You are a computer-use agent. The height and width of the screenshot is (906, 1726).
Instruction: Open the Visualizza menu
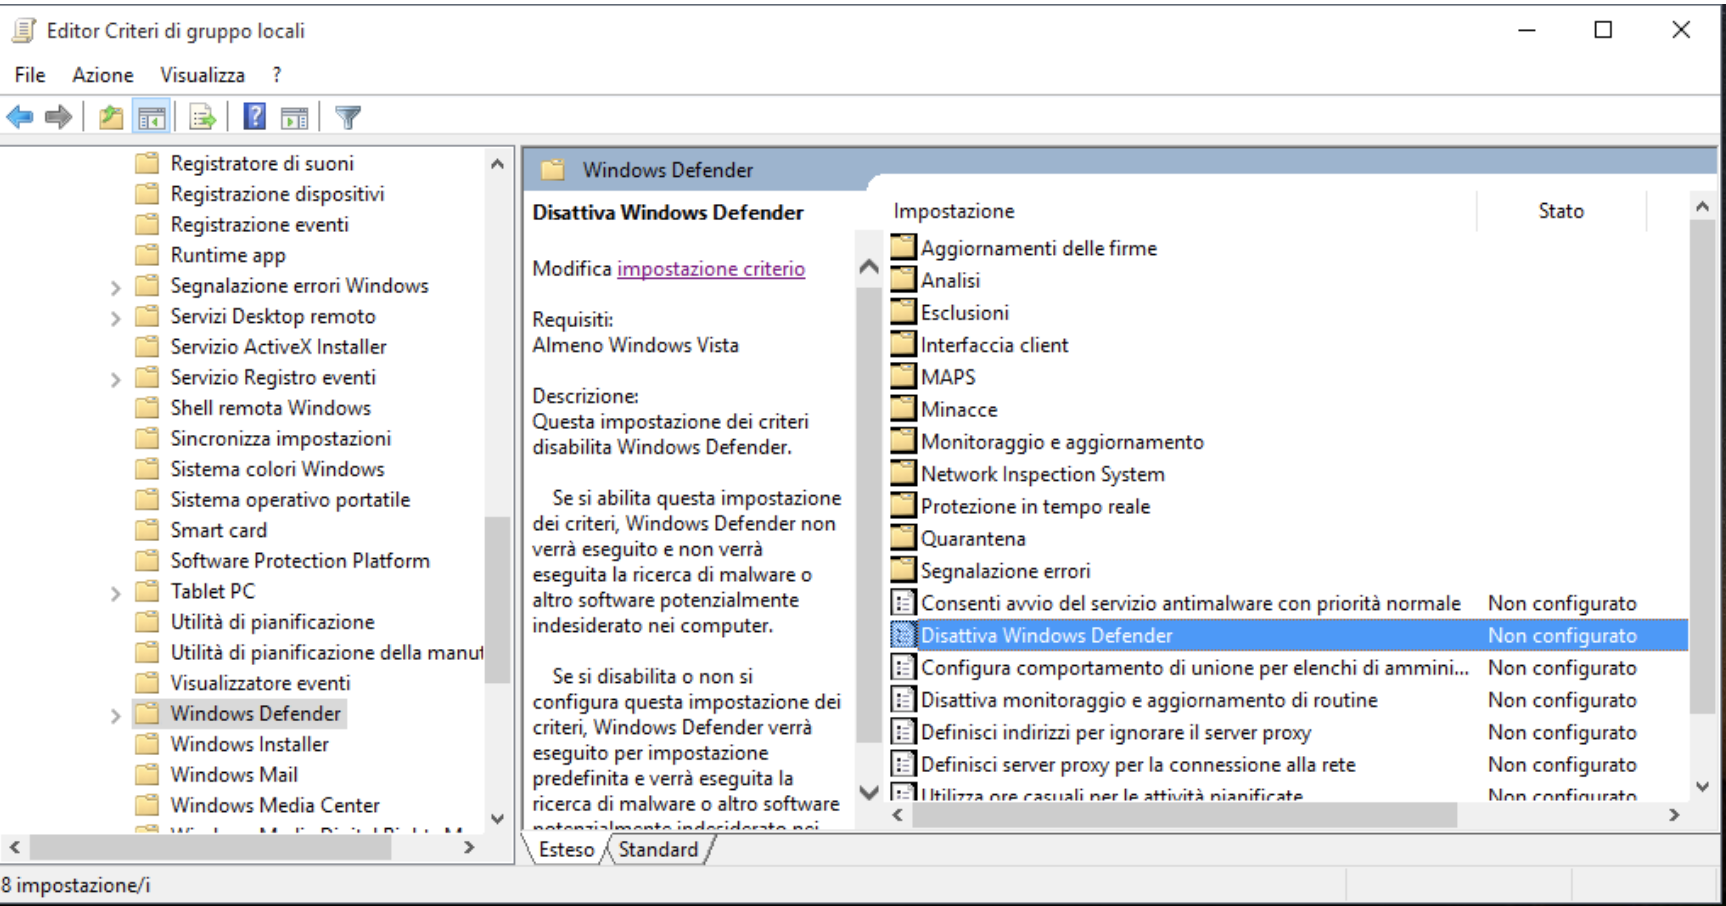tap(202, 75)
